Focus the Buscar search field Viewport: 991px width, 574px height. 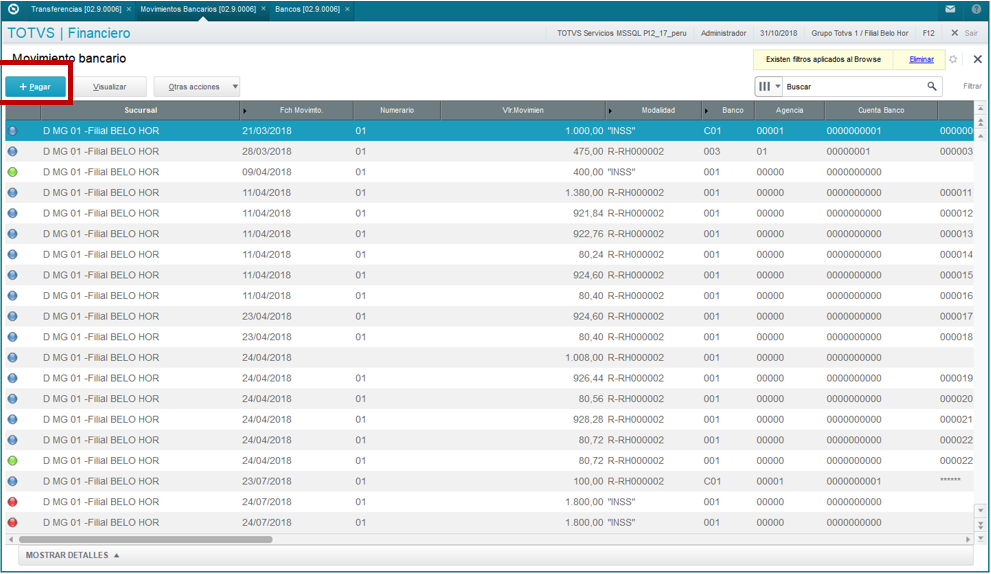(853, 87)
